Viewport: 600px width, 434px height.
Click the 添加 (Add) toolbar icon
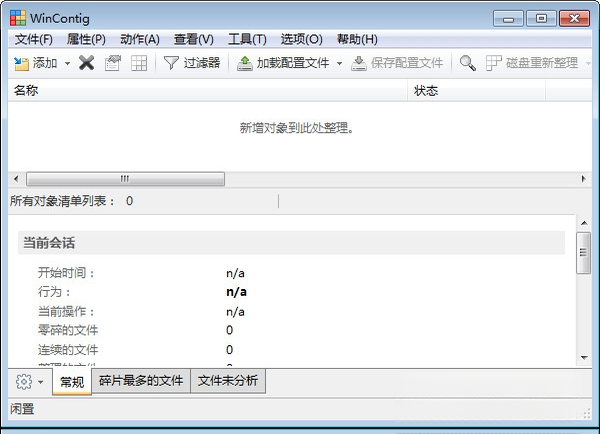pyautogui.click(x=21, y=63)
